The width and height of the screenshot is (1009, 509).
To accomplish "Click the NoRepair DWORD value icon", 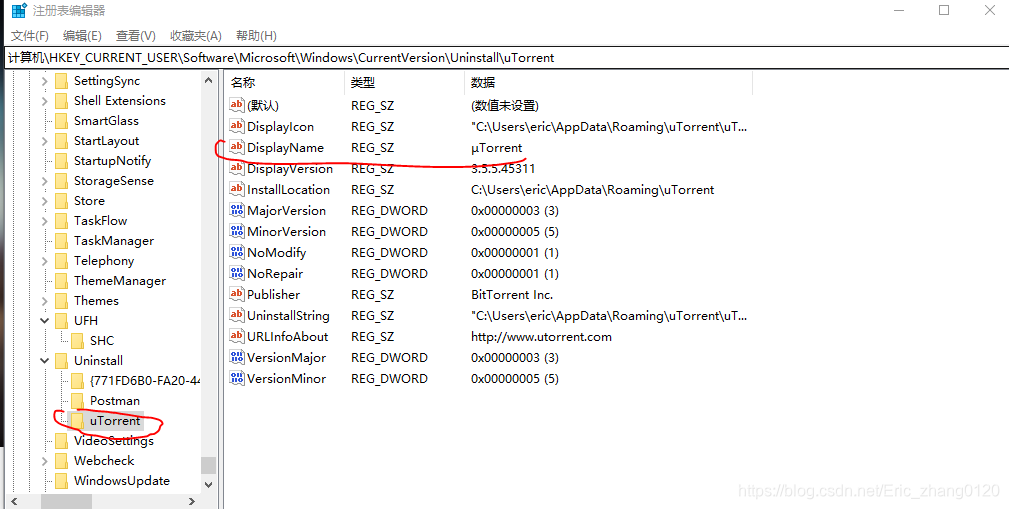I will 237,273.
